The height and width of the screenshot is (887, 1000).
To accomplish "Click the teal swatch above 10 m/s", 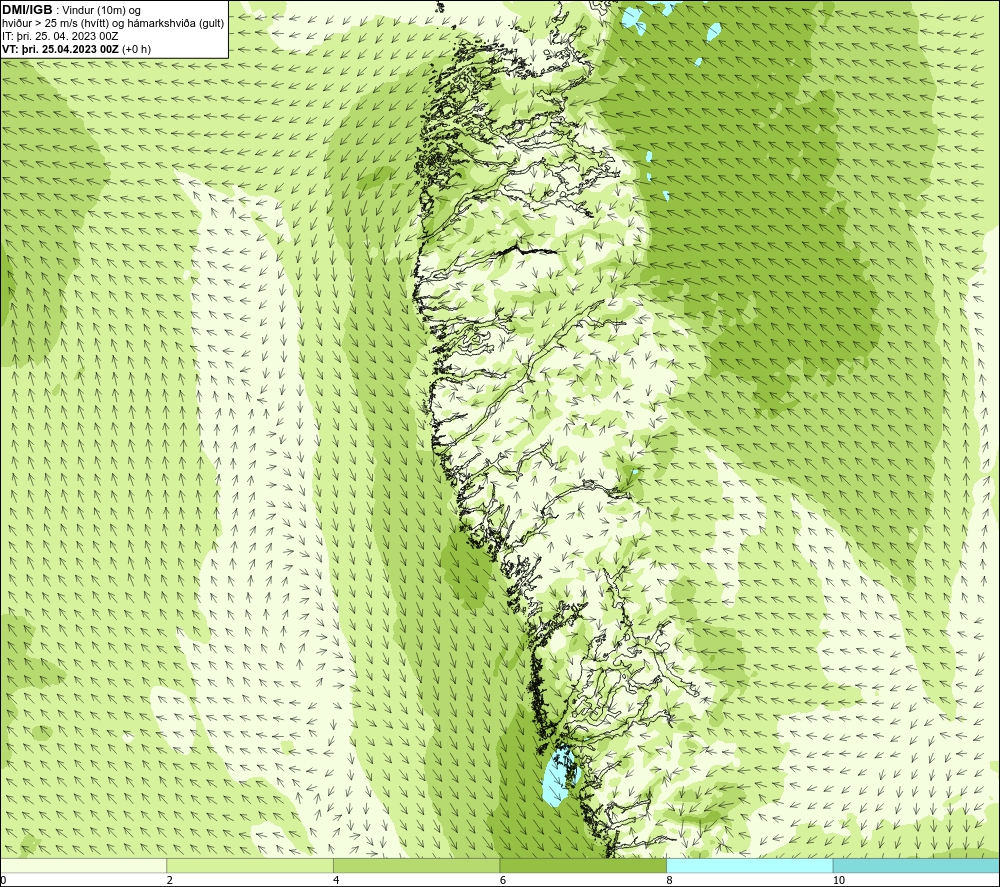I will pos(916,865).
